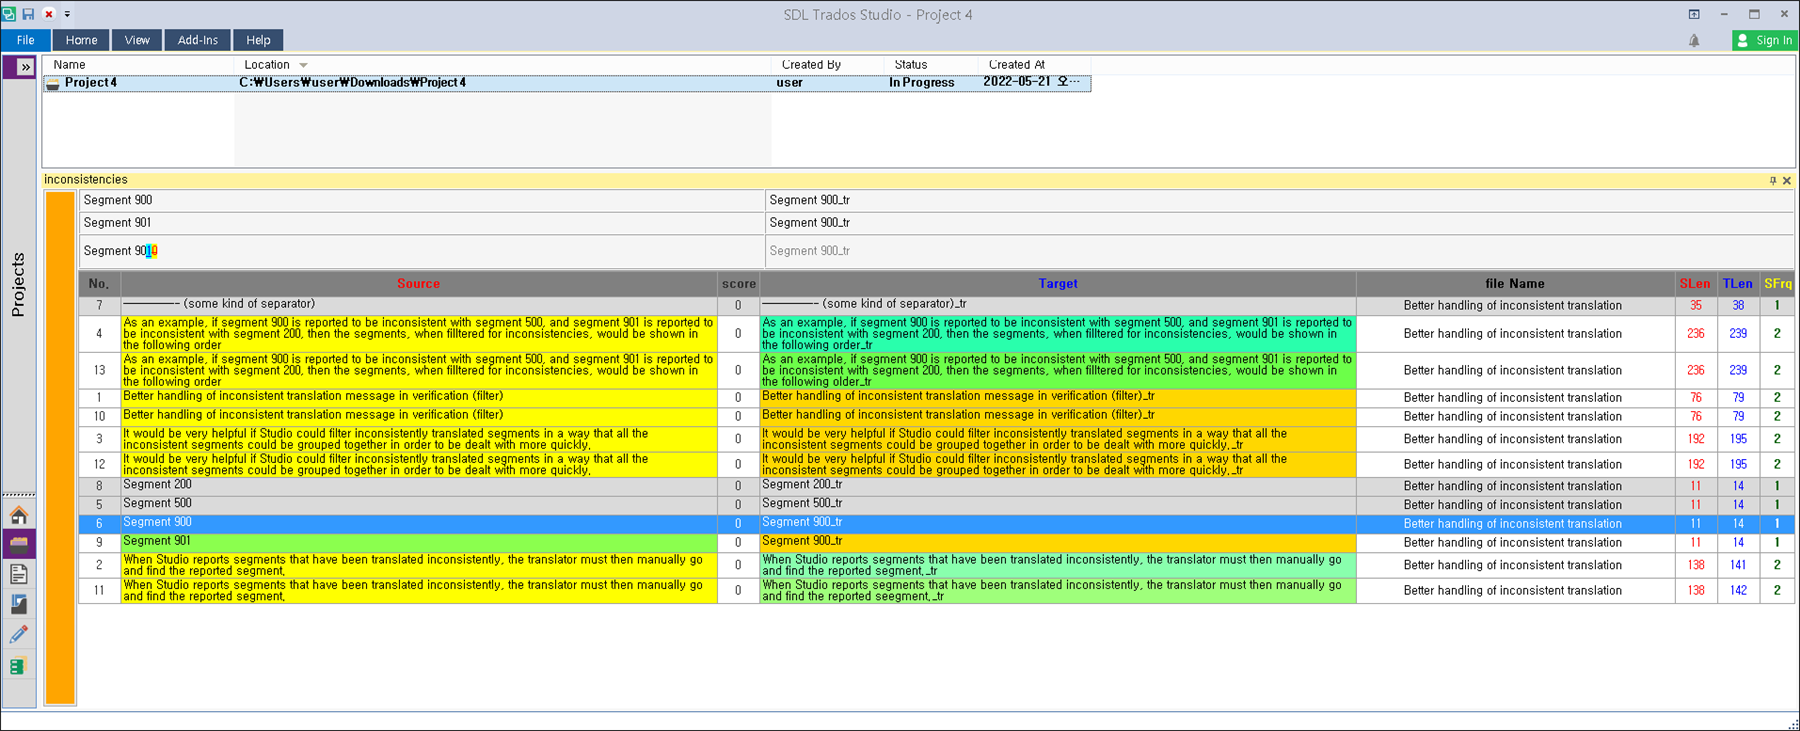1800x731 pixels.
Task: Click SLen value 35 in separator row
Action: 1696,306
